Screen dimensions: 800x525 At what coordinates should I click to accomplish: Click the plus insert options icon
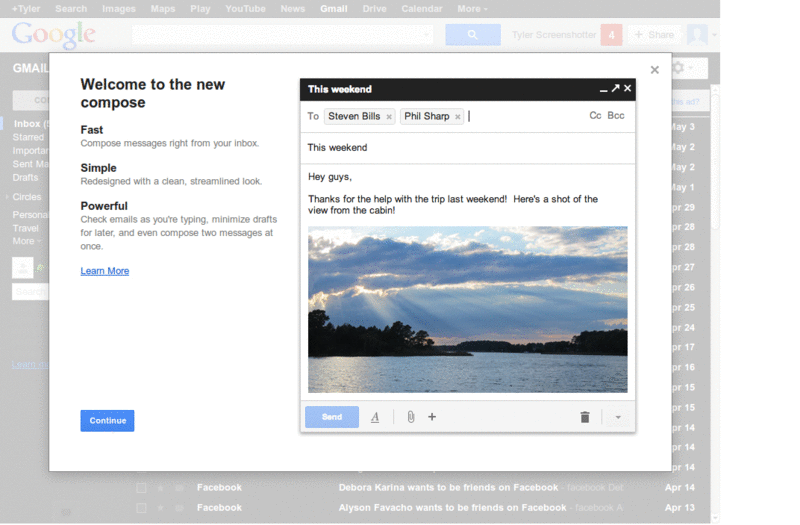(x=432, y=417)
